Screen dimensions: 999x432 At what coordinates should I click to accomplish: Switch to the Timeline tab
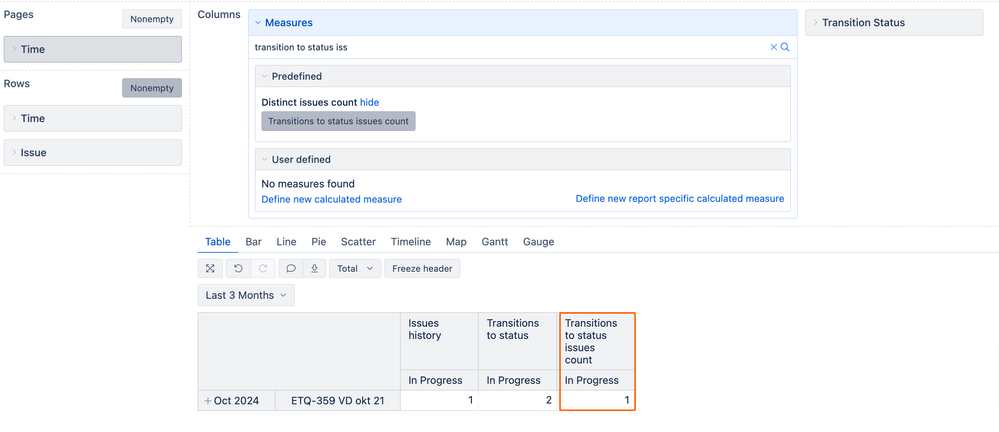411,242
